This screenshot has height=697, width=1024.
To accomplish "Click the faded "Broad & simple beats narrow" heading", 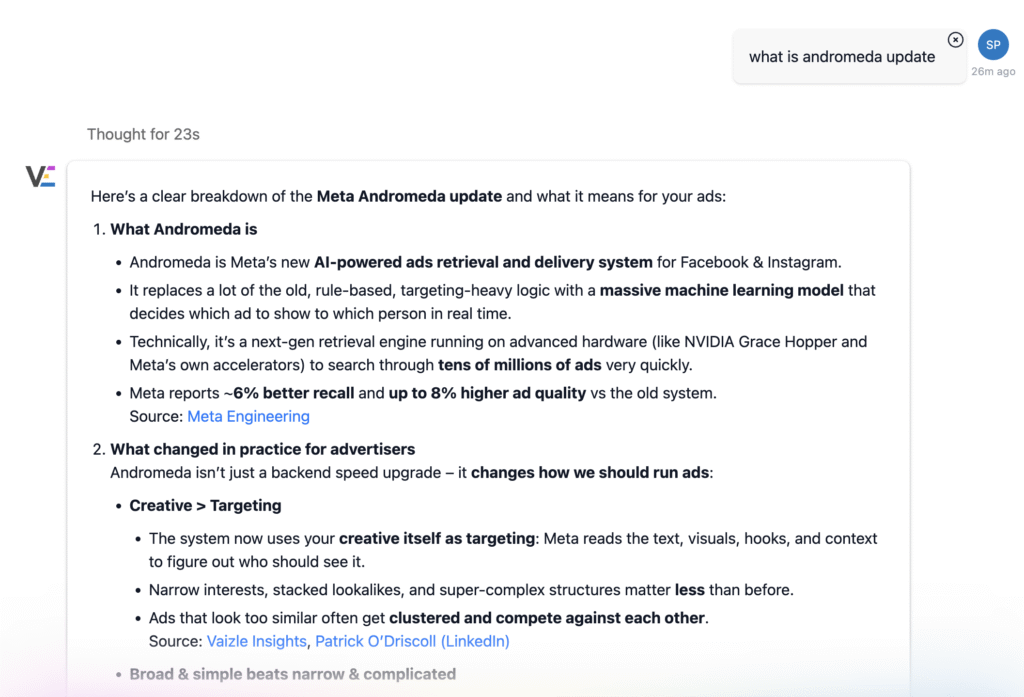I will click(x=292, y=674).
